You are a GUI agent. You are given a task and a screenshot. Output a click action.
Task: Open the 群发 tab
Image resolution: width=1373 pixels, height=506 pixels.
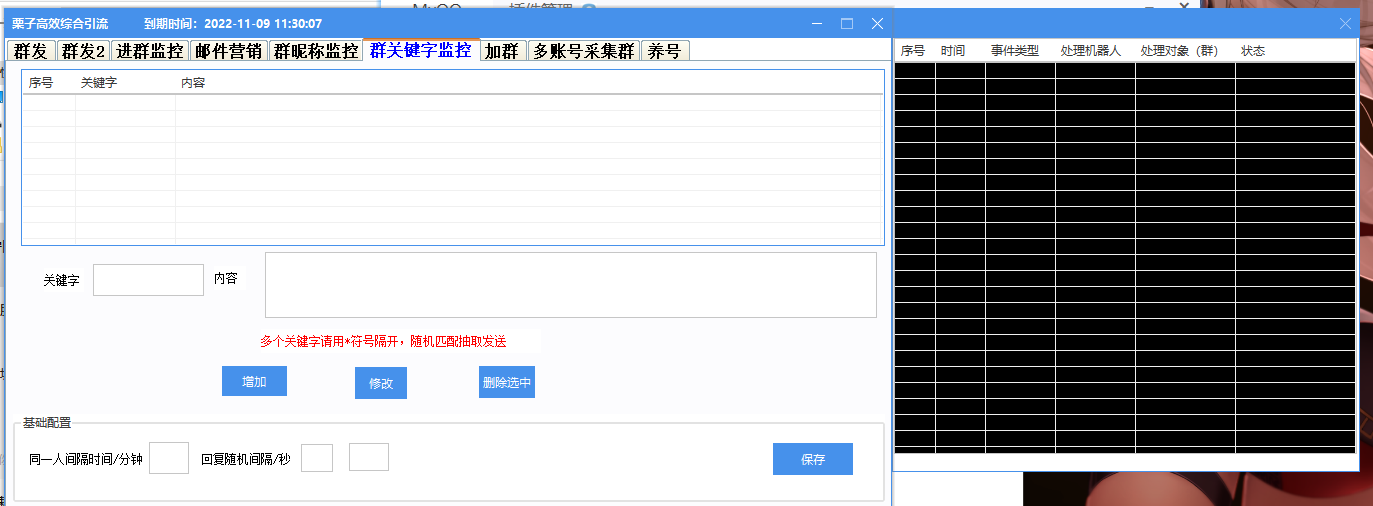pos(30,51)
